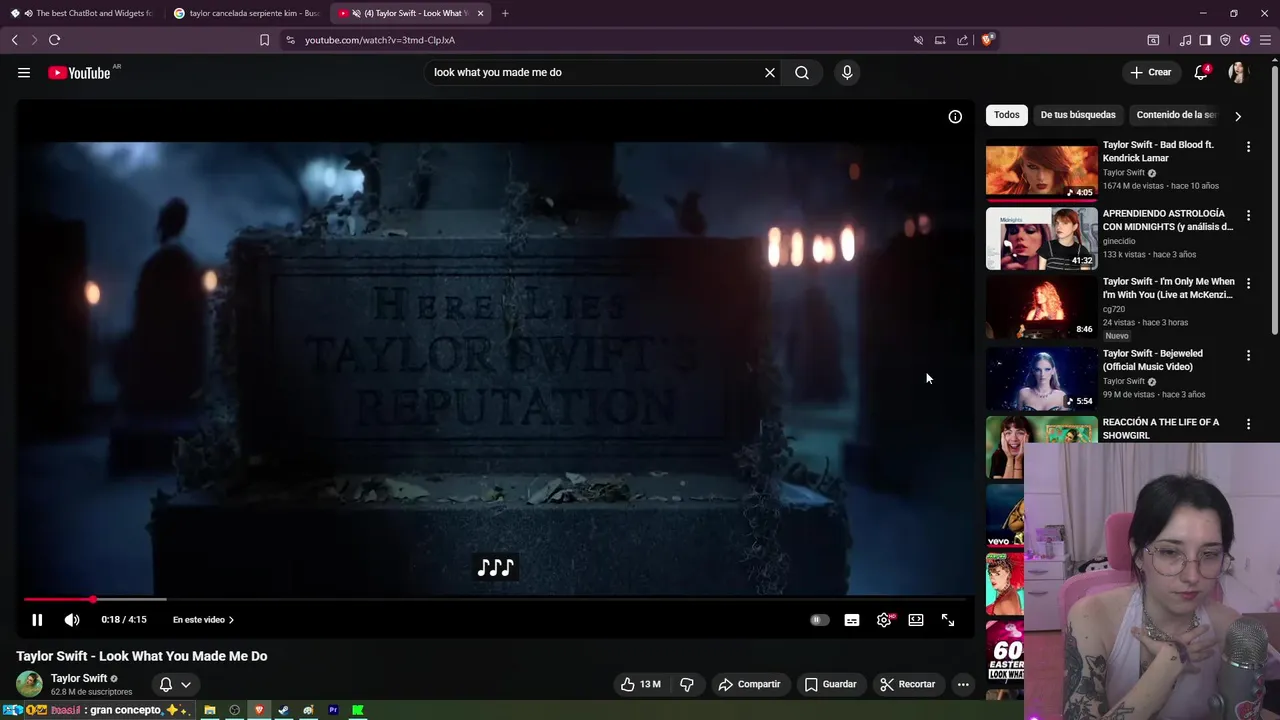Open options for I'm Only Me video
Viewport: 1280px width, 720px height.
point(1248,283)
